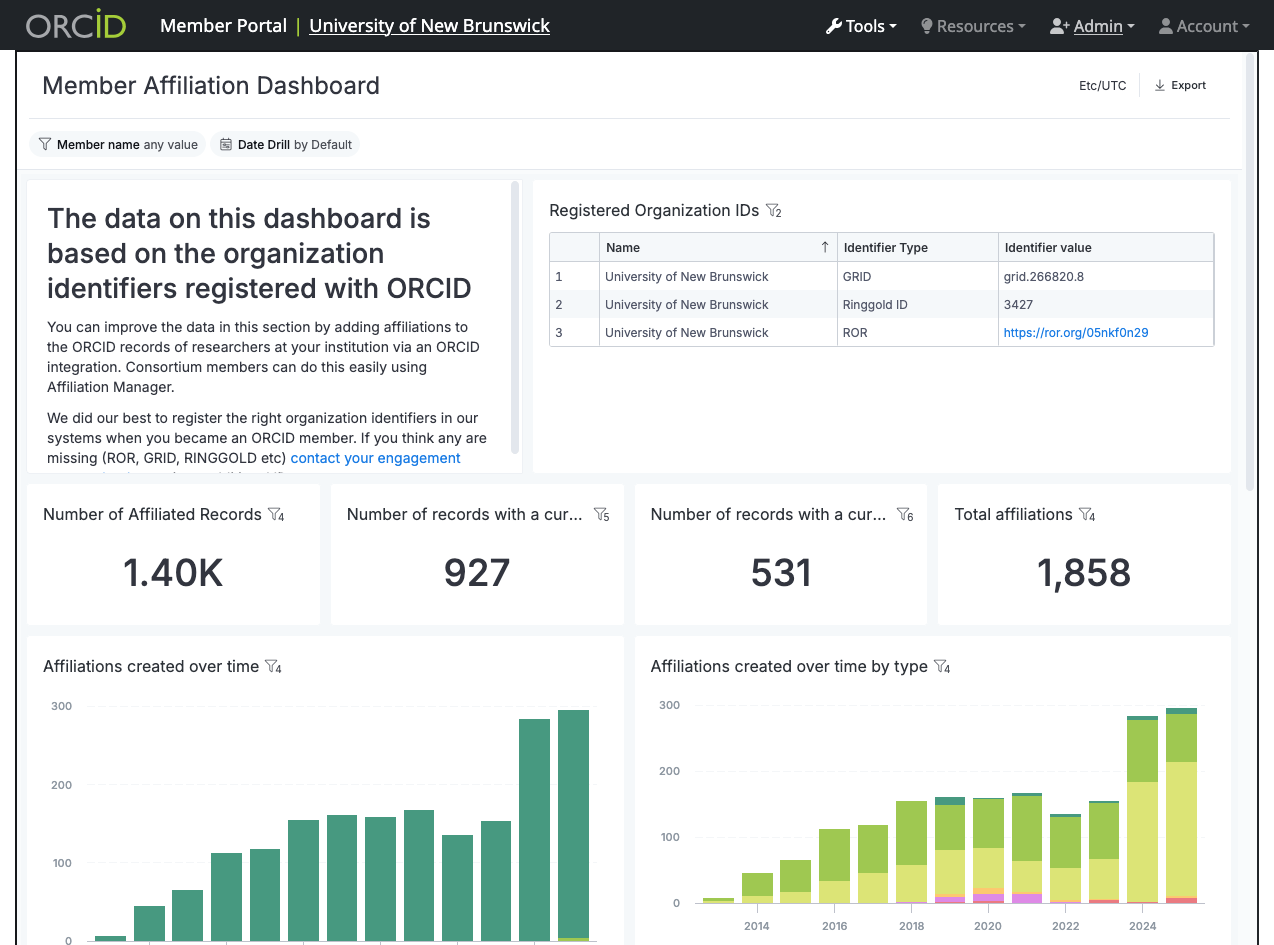Click the ORCID logo
Viewport: 1274px width, 945px height.
tap(76, 26)
